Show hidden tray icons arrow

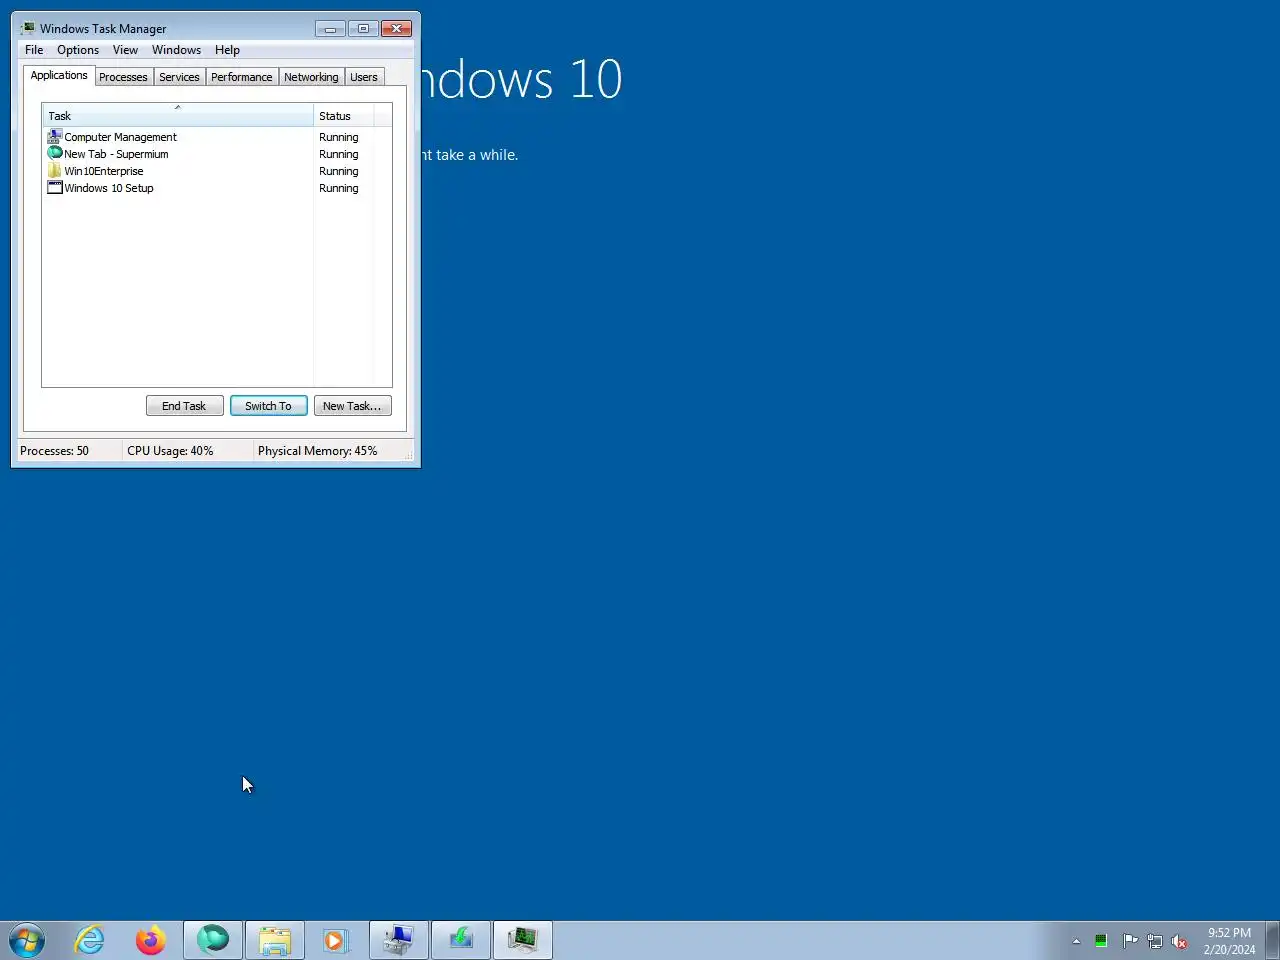pyautogui.click(x=1076, y=941)
